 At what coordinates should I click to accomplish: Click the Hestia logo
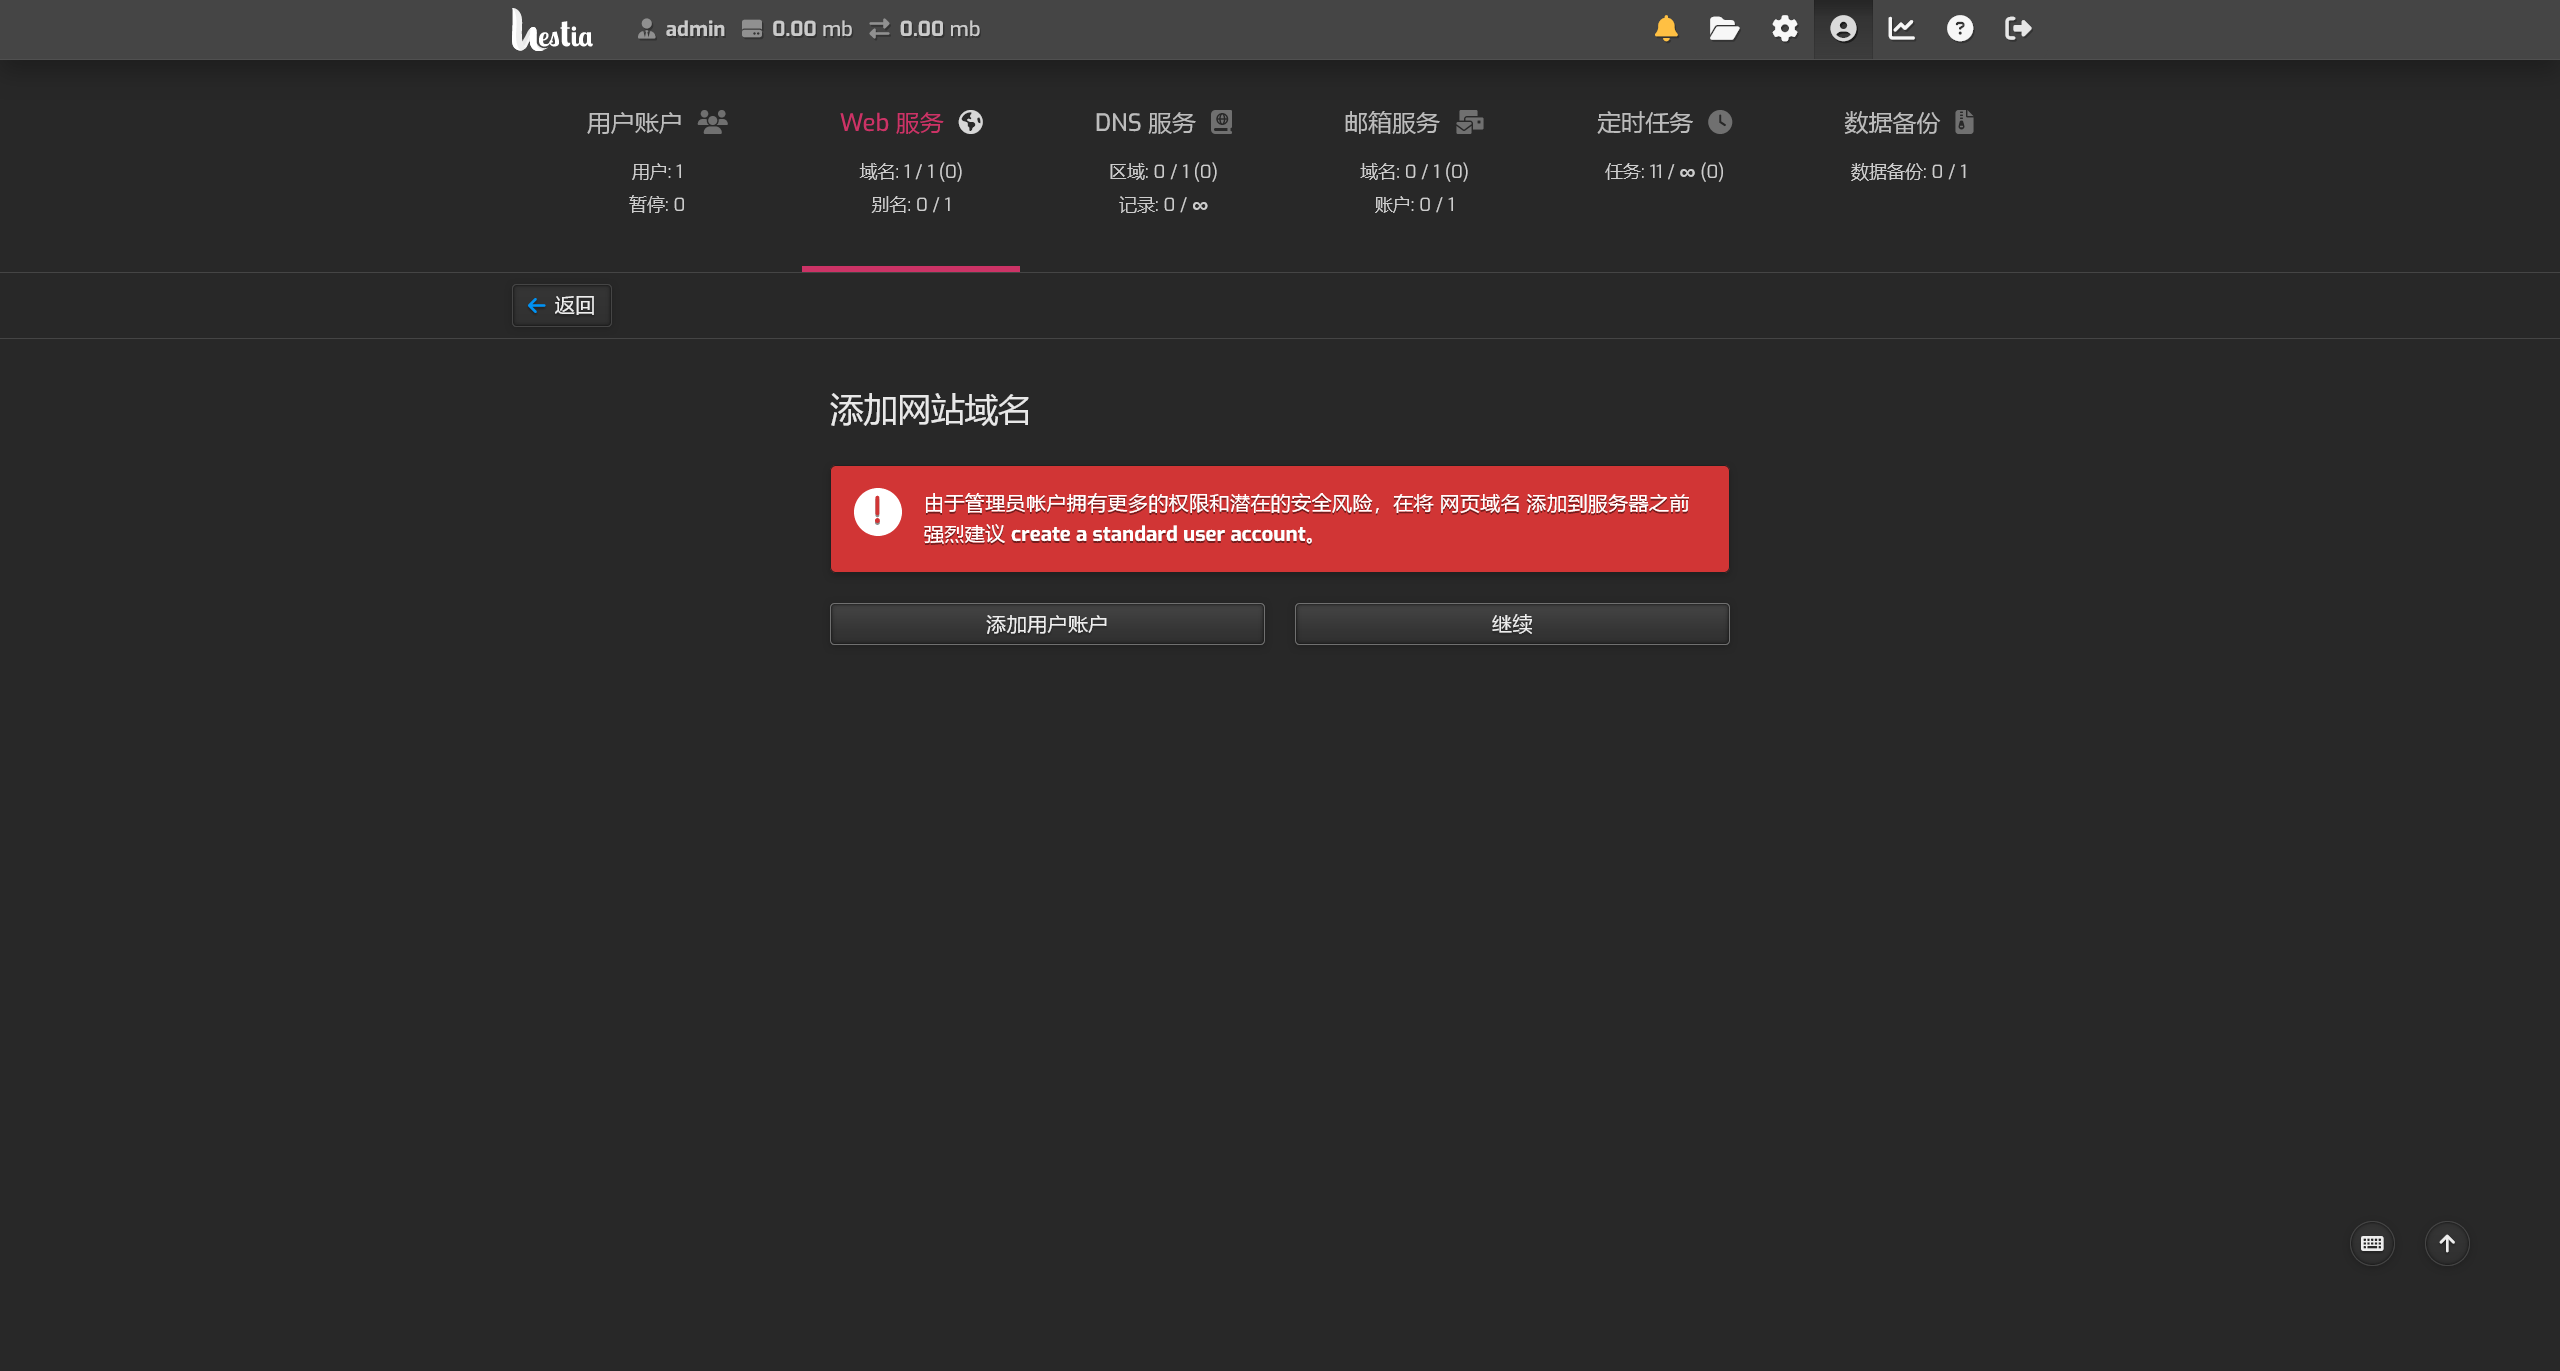click(552, 30)
